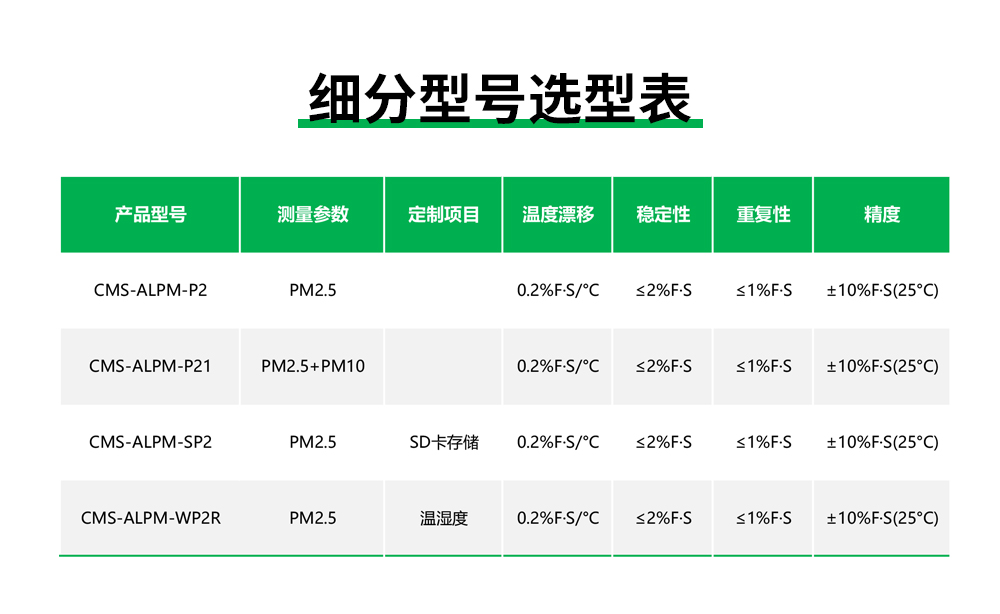Click the PM2.5+PM10 parameter cell
Image resolution: width=1000 pixels, height=614 pixels.
pyautogui.click(x=312, y=366)
